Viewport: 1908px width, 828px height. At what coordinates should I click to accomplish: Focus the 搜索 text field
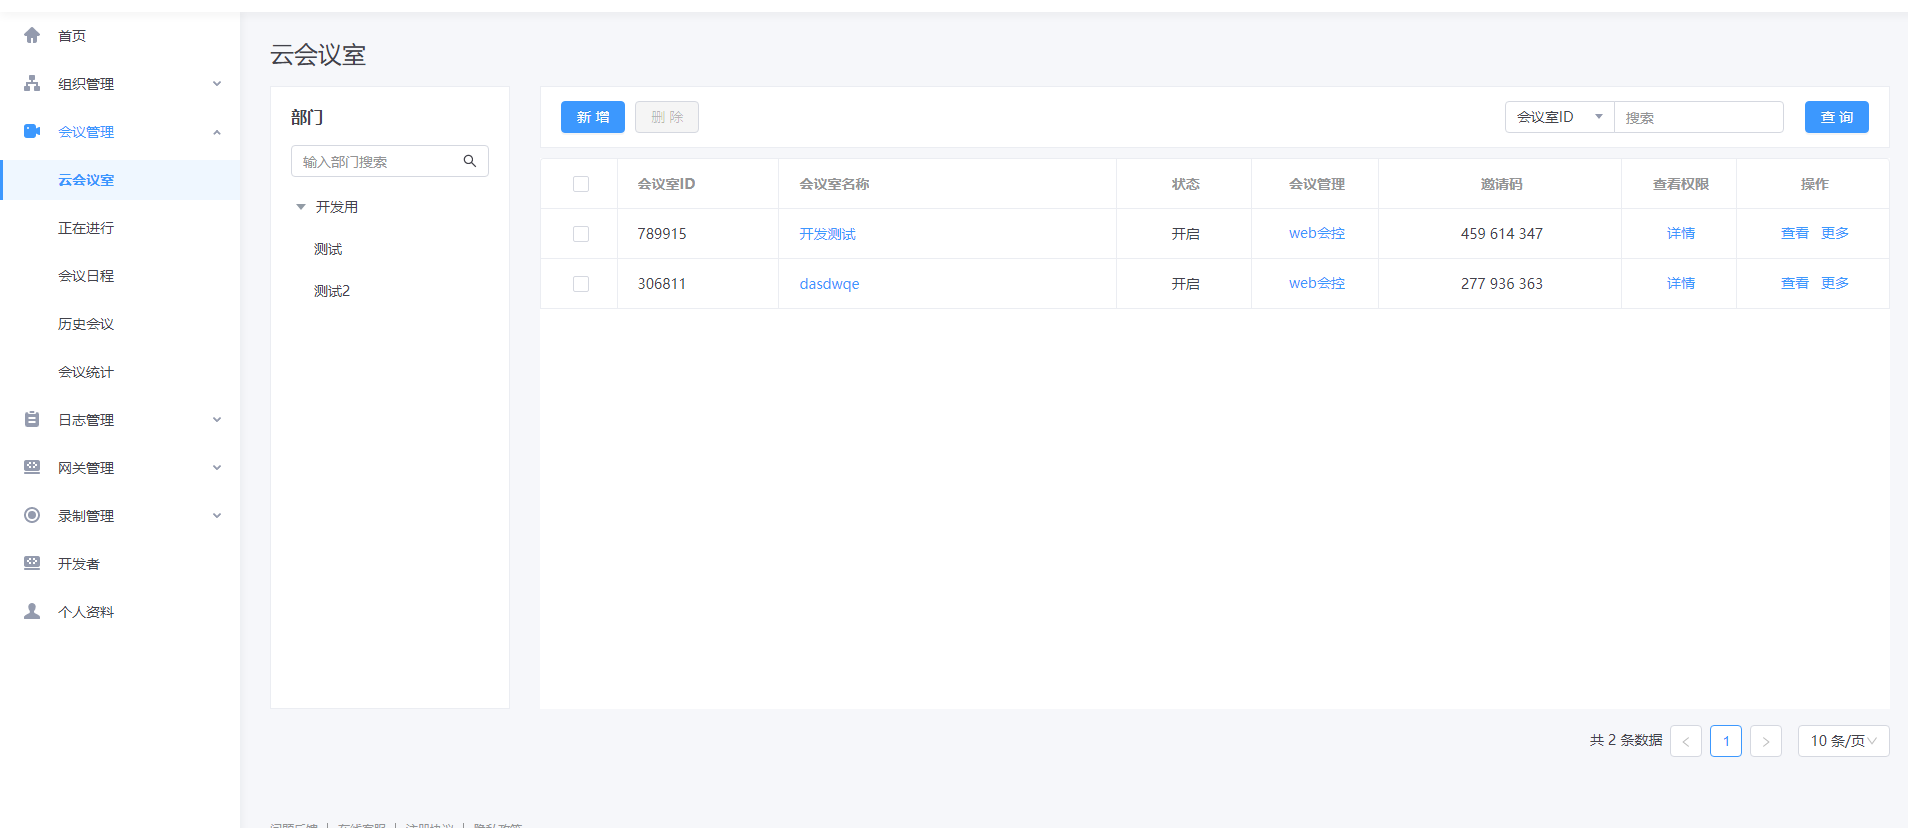(1699, 117)
